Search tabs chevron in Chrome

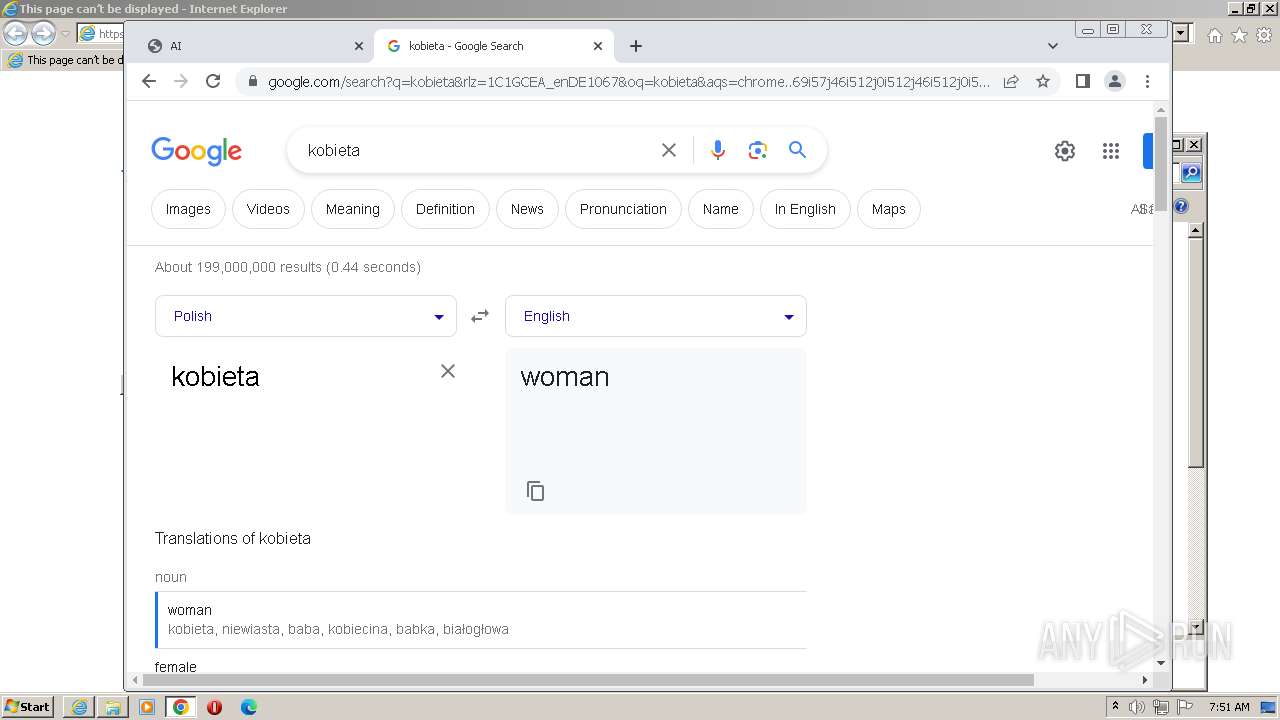1052,46
